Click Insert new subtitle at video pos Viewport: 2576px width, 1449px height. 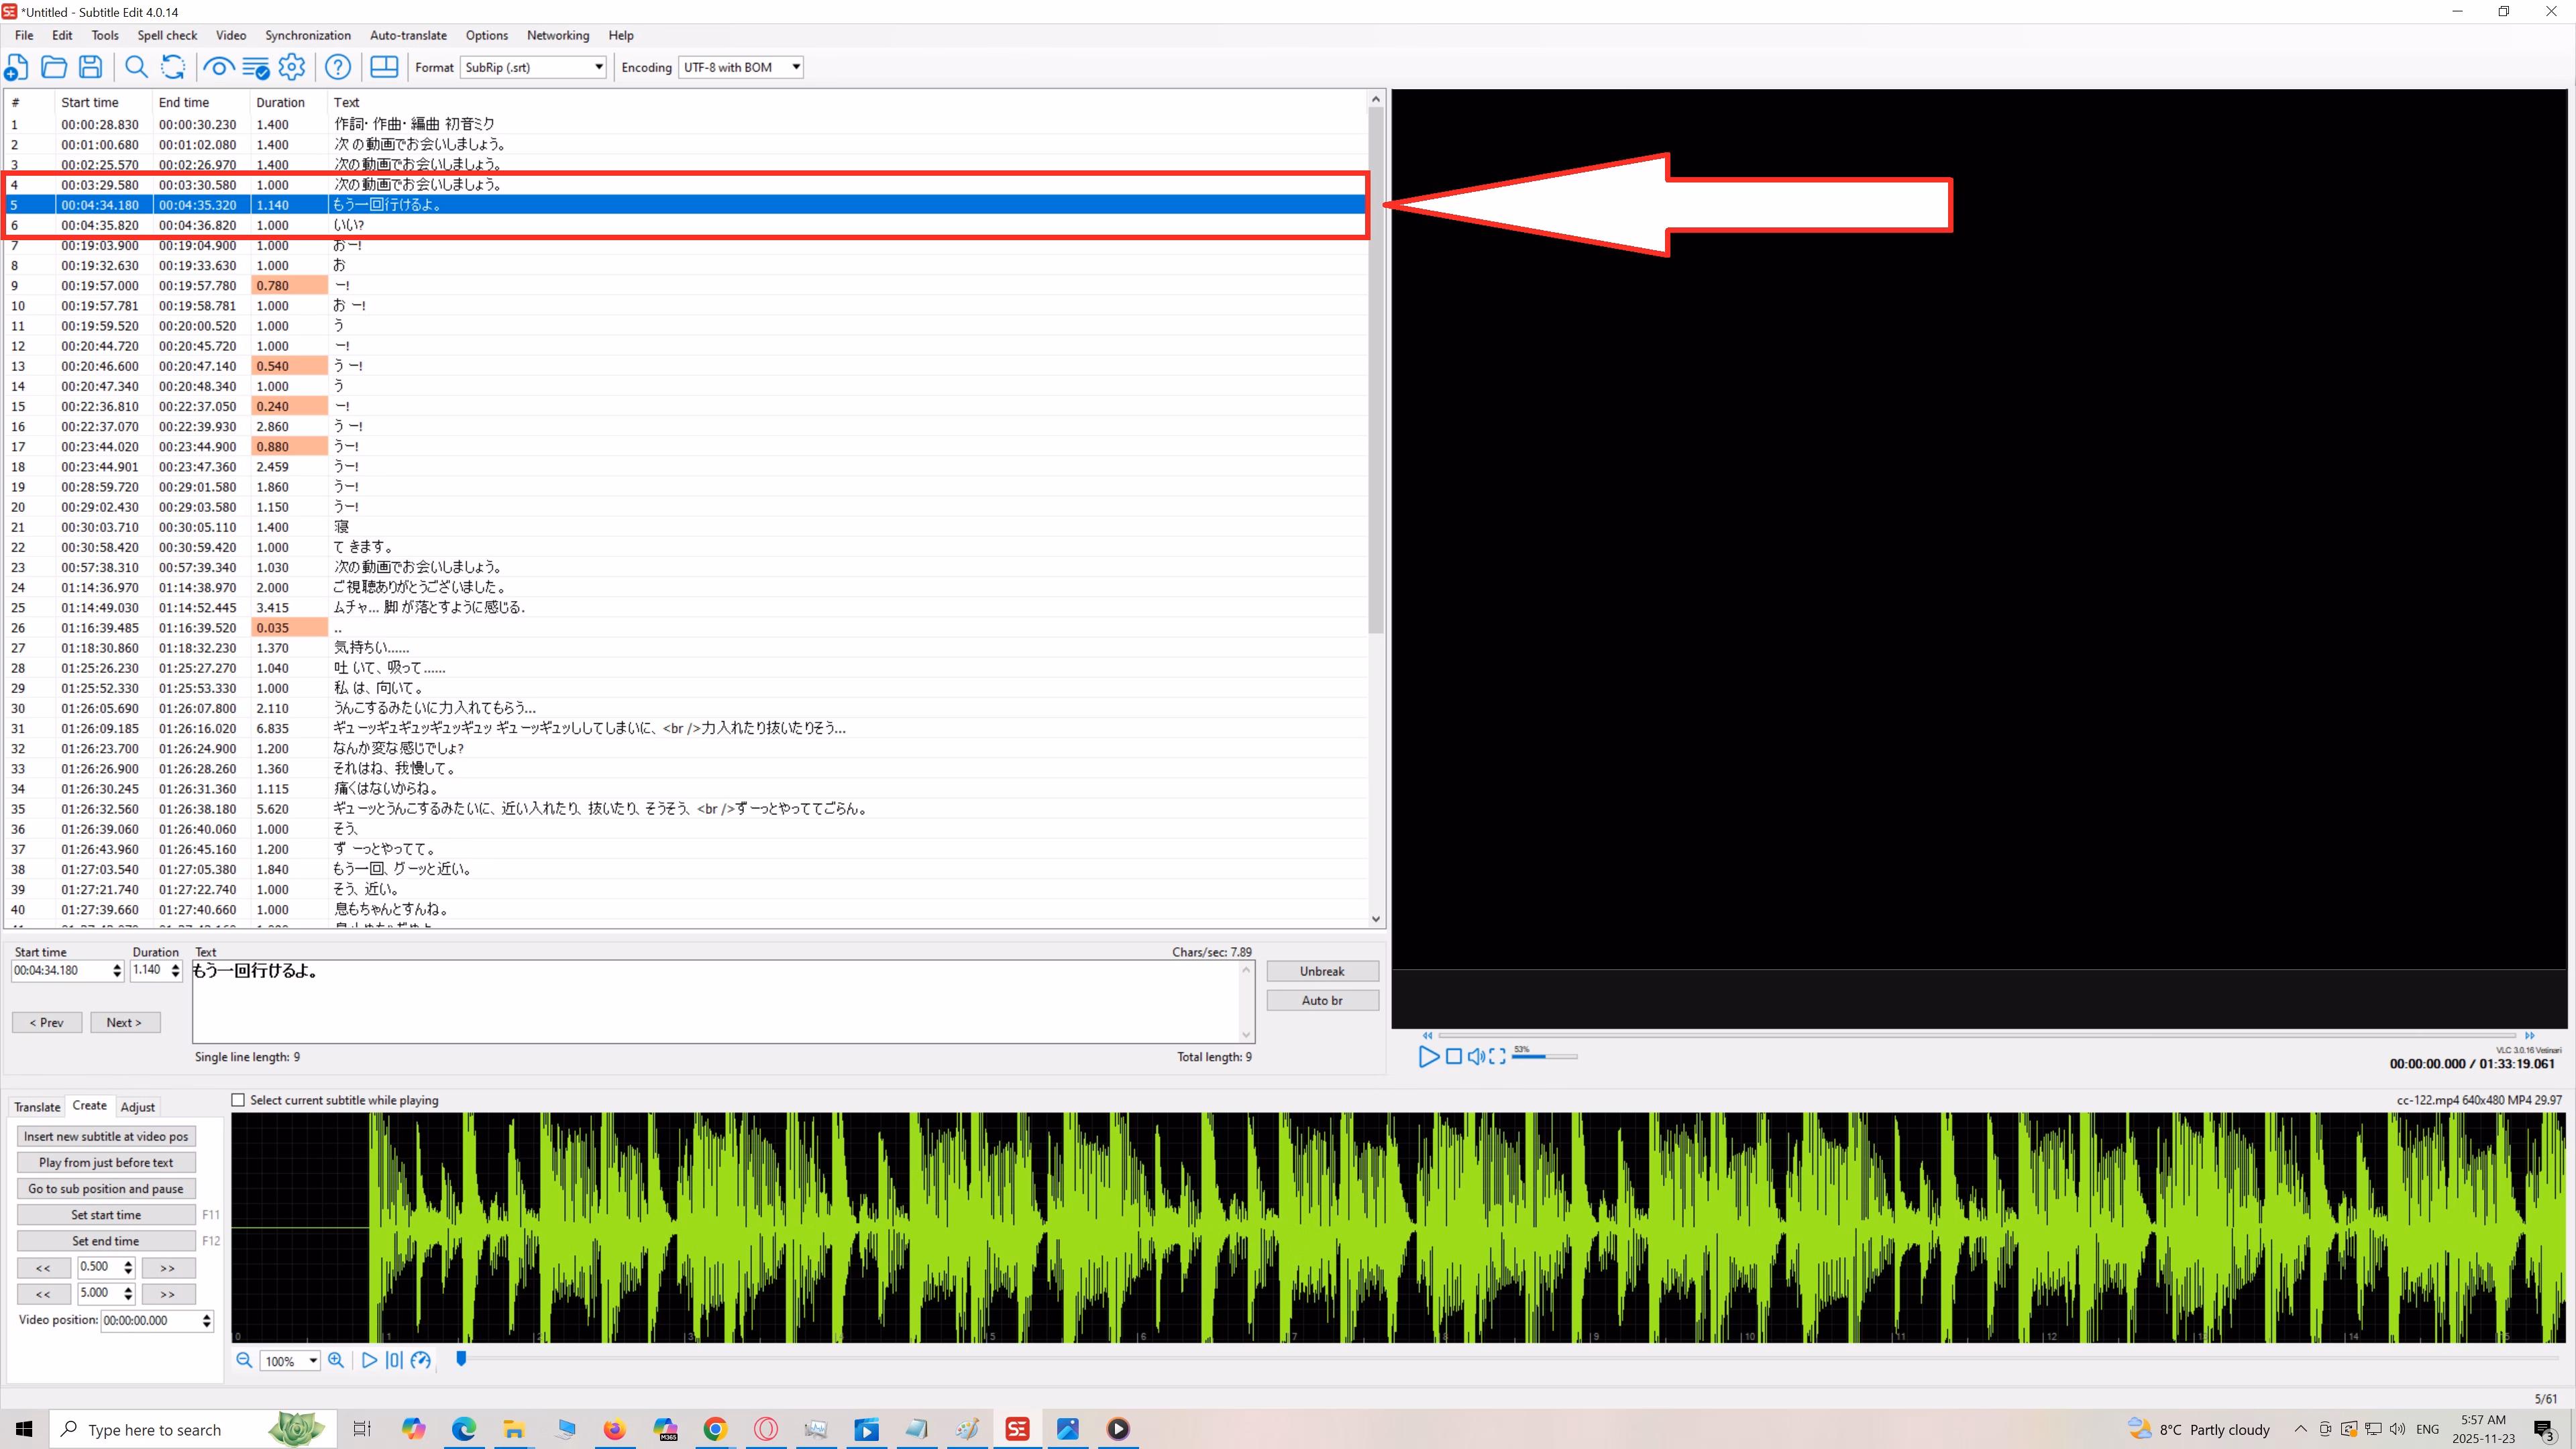(x=106, y=1136)
